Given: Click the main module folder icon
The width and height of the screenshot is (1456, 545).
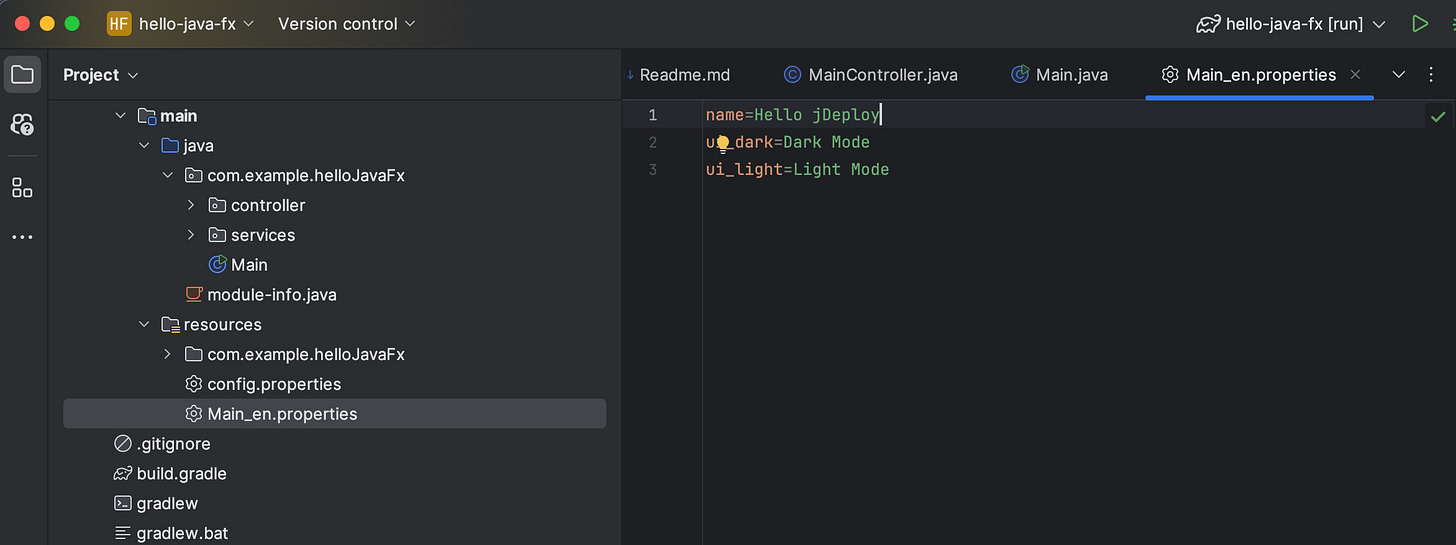Looking at the screenshot, I should pos(146,116).
